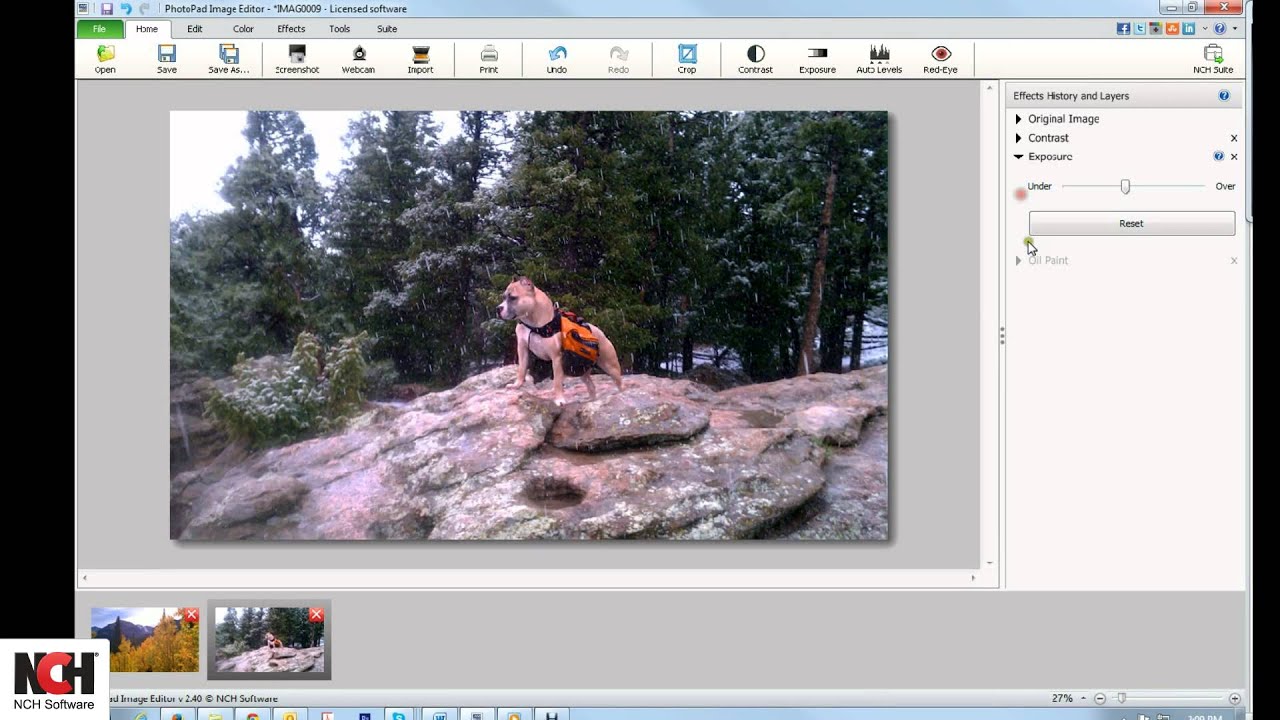
Task: Expand the Contrast layer
Action: coord(1019,138)
